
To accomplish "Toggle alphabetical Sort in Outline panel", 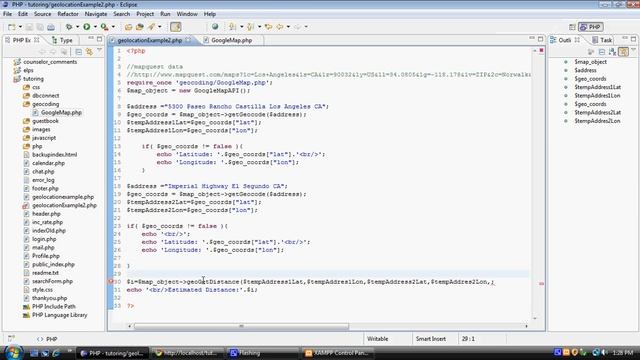I will (x=612, y=52).
